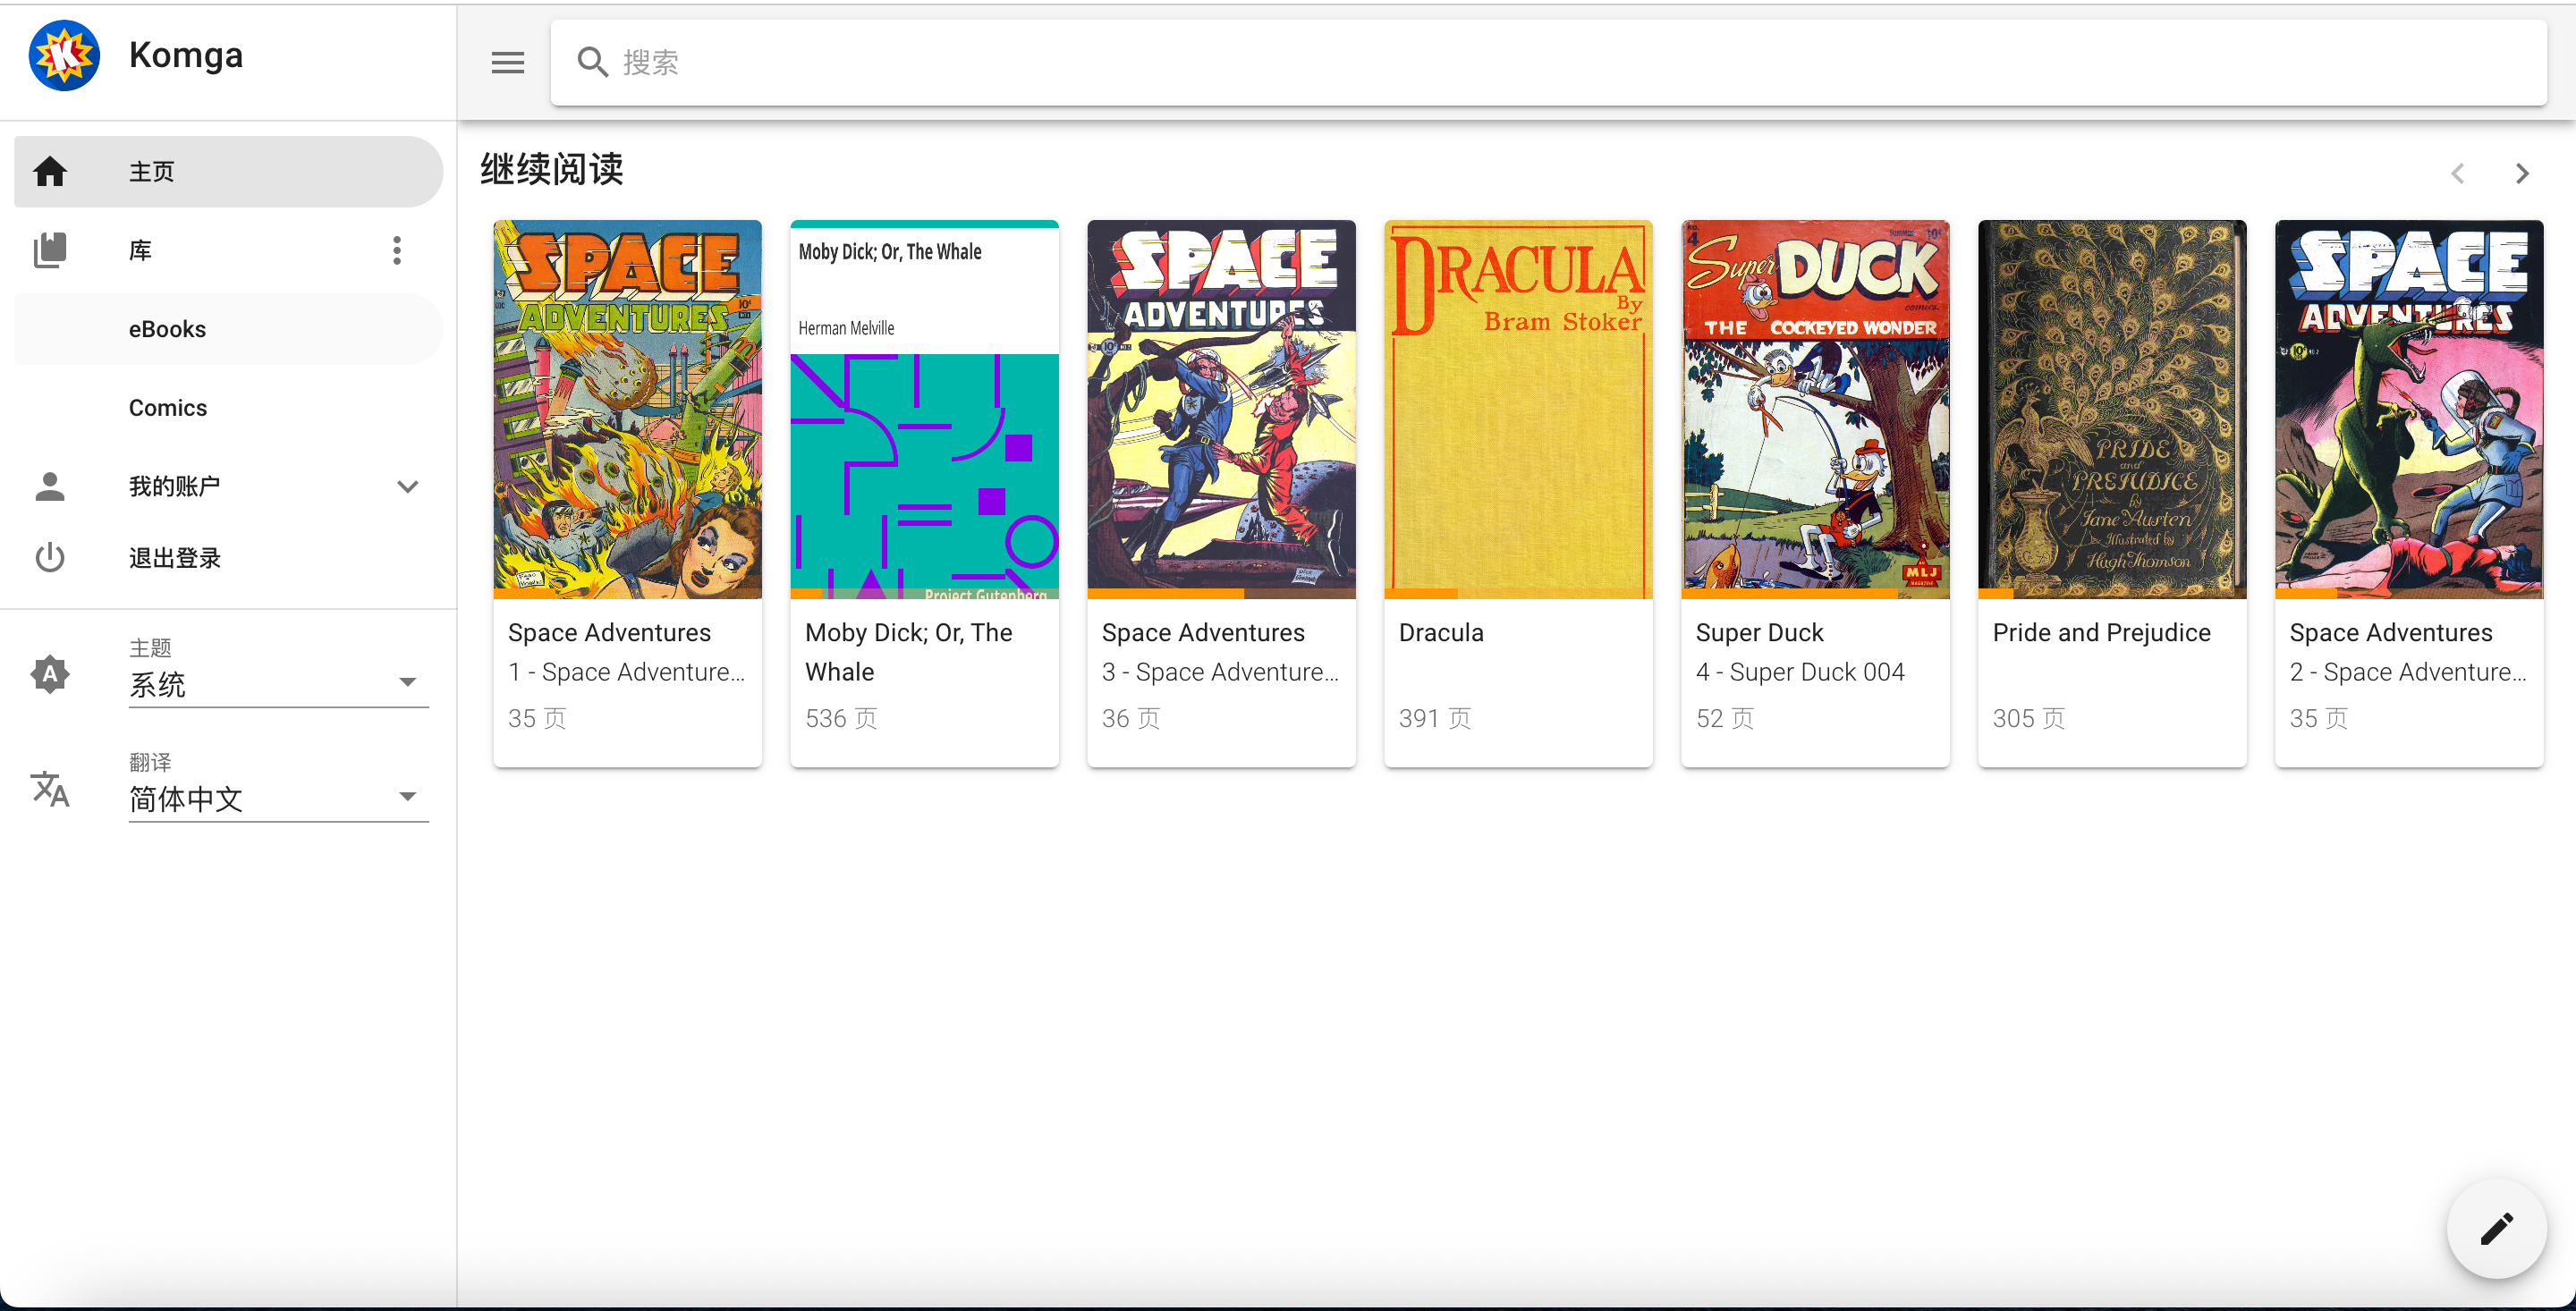The width and height of the screenshot is (2576, 1311).
Task: Open the Pride and Prejudice cover thumbnail
Action: [x=2111, y=410]
